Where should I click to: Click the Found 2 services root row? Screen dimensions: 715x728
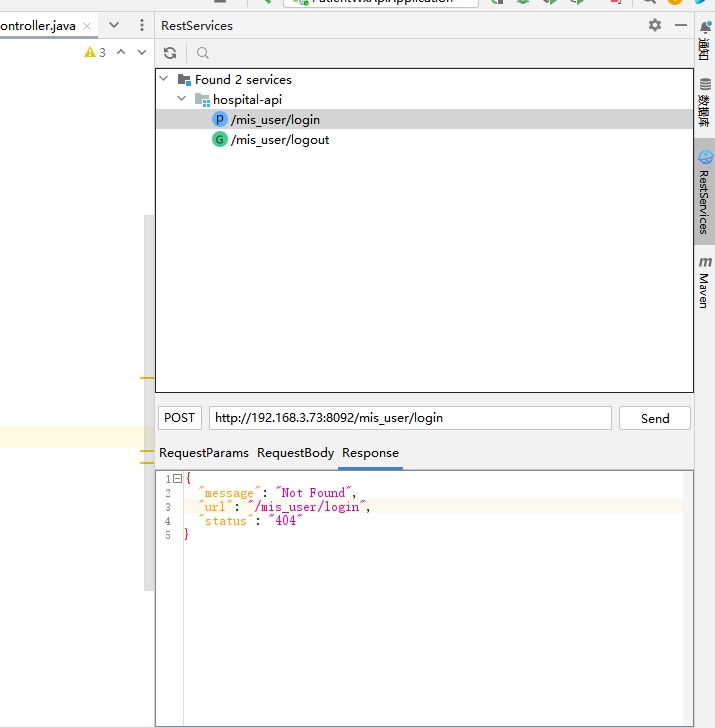[x=424, y=79]
